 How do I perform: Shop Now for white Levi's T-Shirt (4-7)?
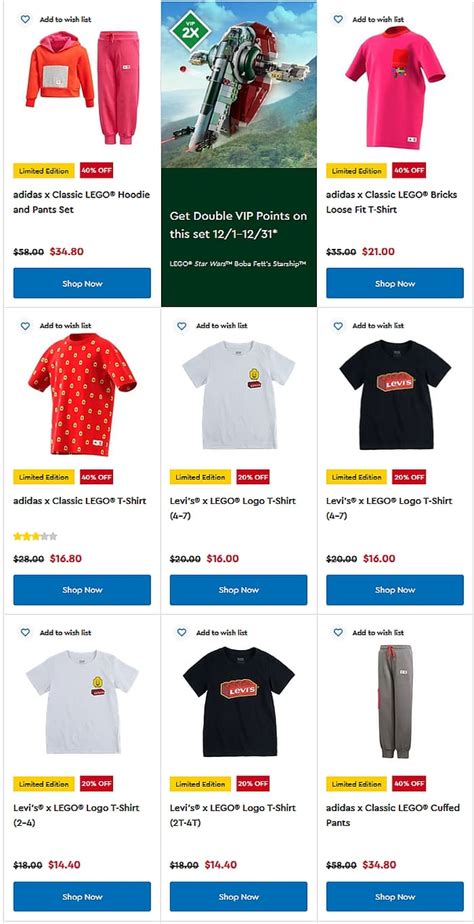pyautogui.click(x=239, y=590)
